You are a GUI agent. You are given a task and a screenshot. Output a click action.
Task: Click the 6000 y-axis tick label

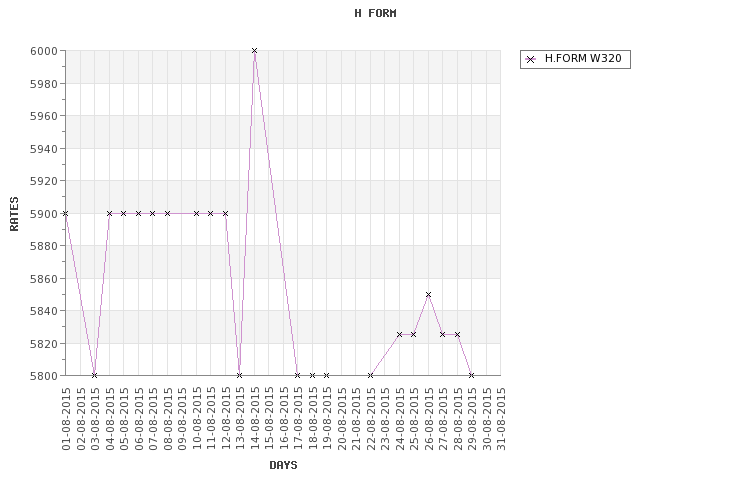tap(44, 51)
